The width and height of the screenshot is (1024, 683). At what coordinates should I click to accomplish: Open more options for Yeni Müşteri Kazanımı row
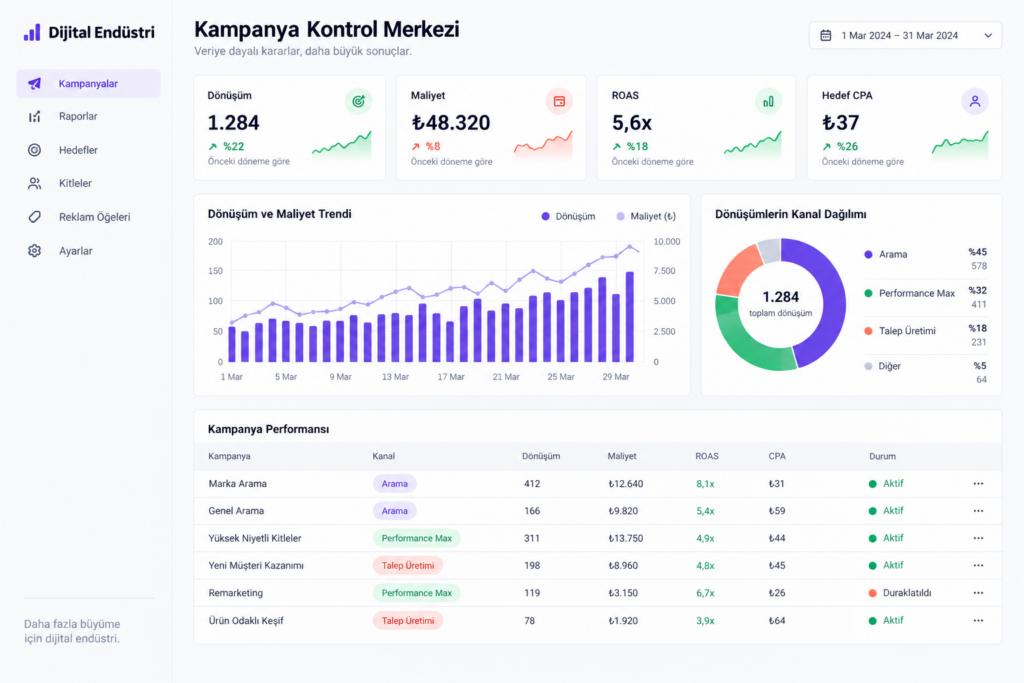978,565
